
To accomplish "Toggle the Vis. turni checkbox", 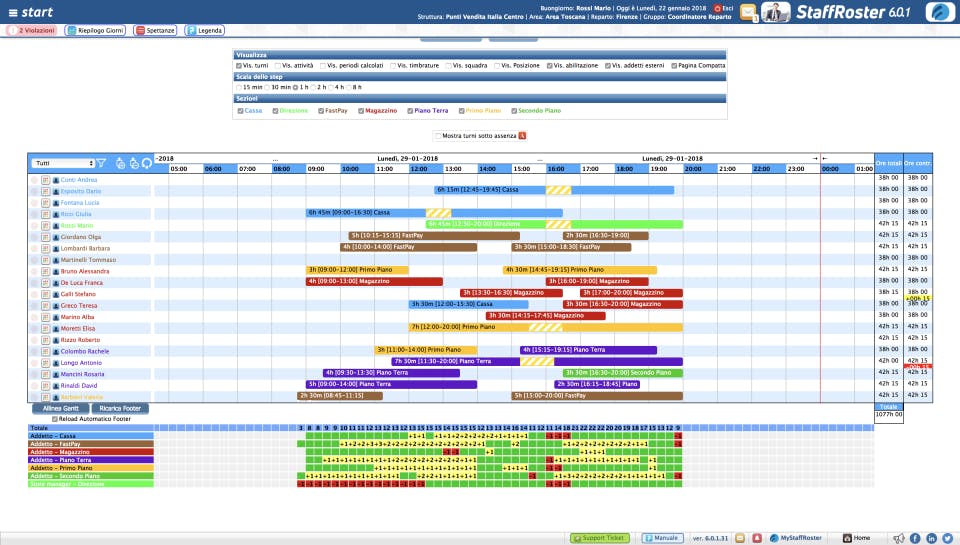I will [x=239, y=66].
